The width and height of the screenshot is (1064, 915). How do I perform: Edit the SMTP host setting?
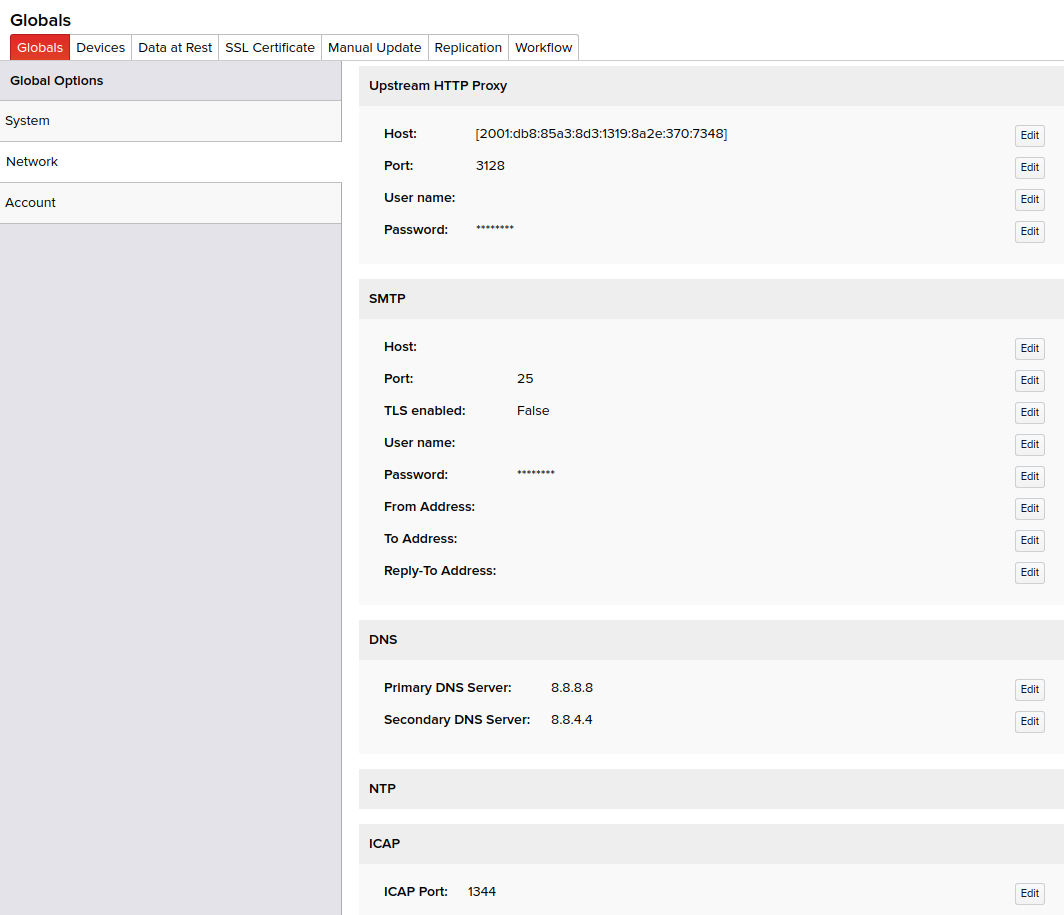1029,349
